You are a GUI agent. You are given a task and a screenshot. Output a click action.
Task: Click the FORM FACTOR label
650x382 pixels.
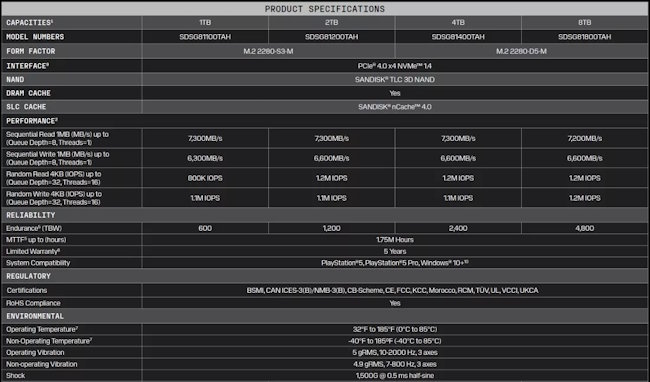coord(31,51)
